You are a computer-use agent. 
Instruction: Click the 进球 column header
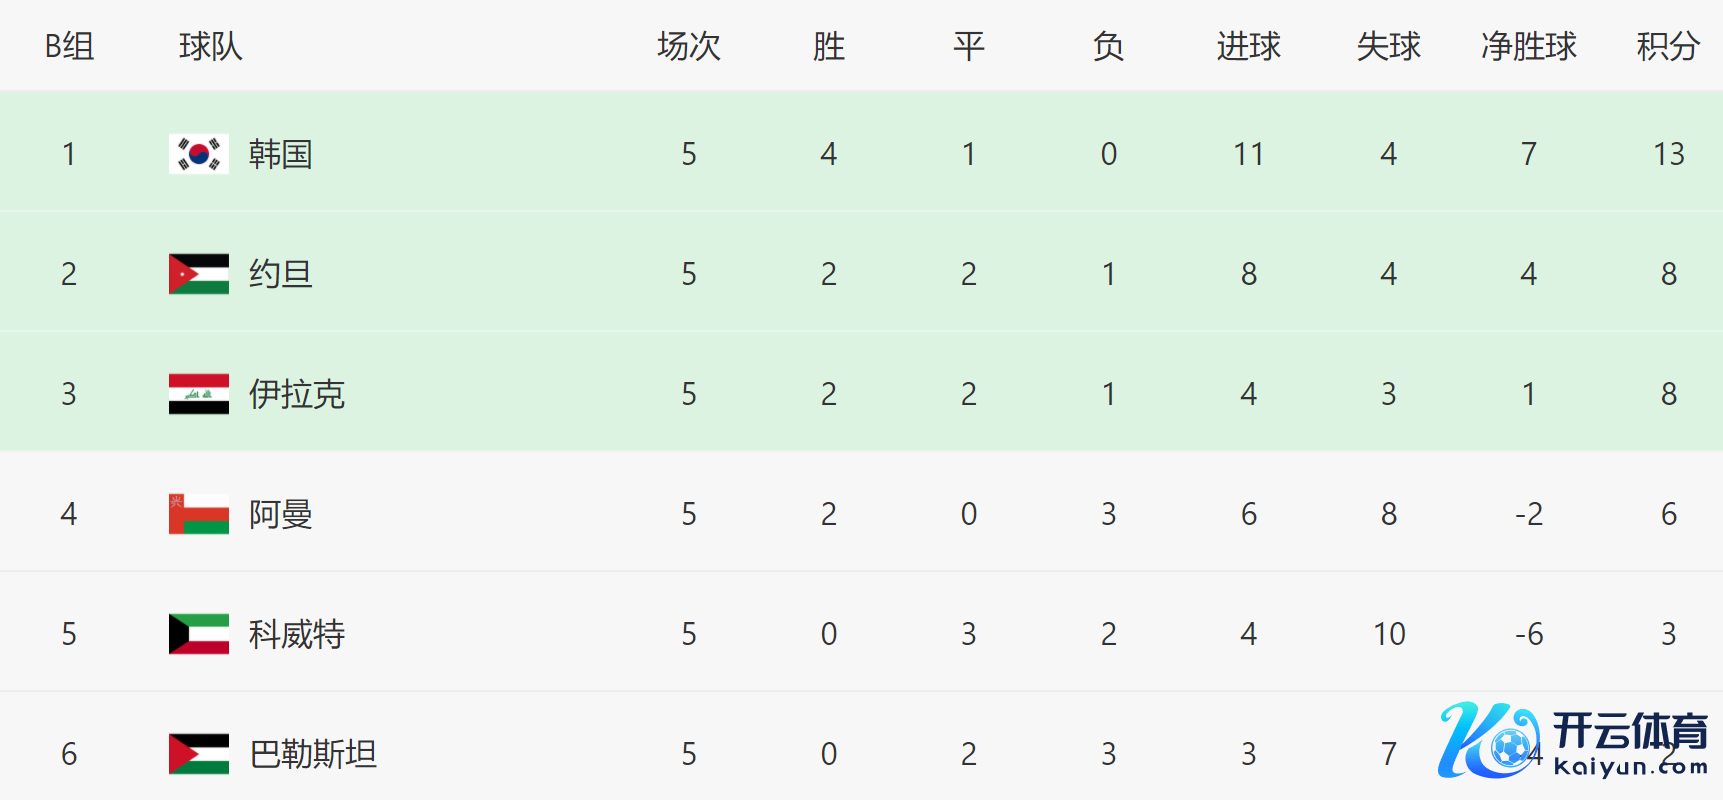[1248, 46]
